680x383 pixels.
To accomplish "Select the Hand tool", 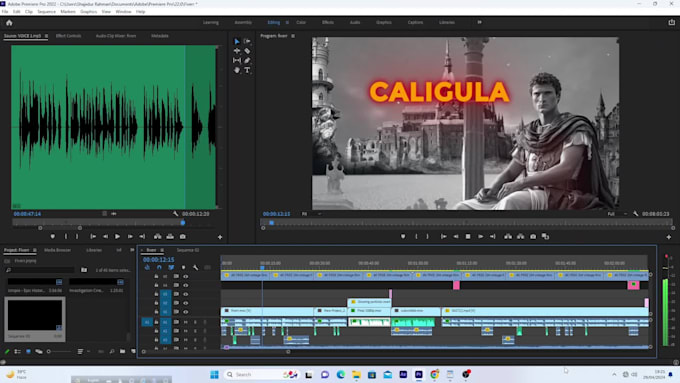I will pyautogui.click(x=237, y=70).
